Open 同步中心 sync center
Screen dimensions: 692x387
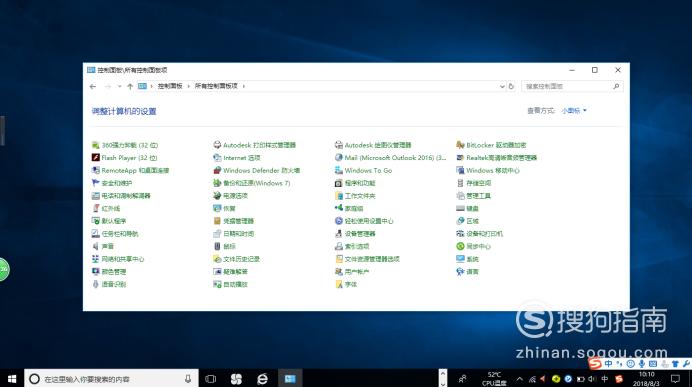(x=474, y=246)
